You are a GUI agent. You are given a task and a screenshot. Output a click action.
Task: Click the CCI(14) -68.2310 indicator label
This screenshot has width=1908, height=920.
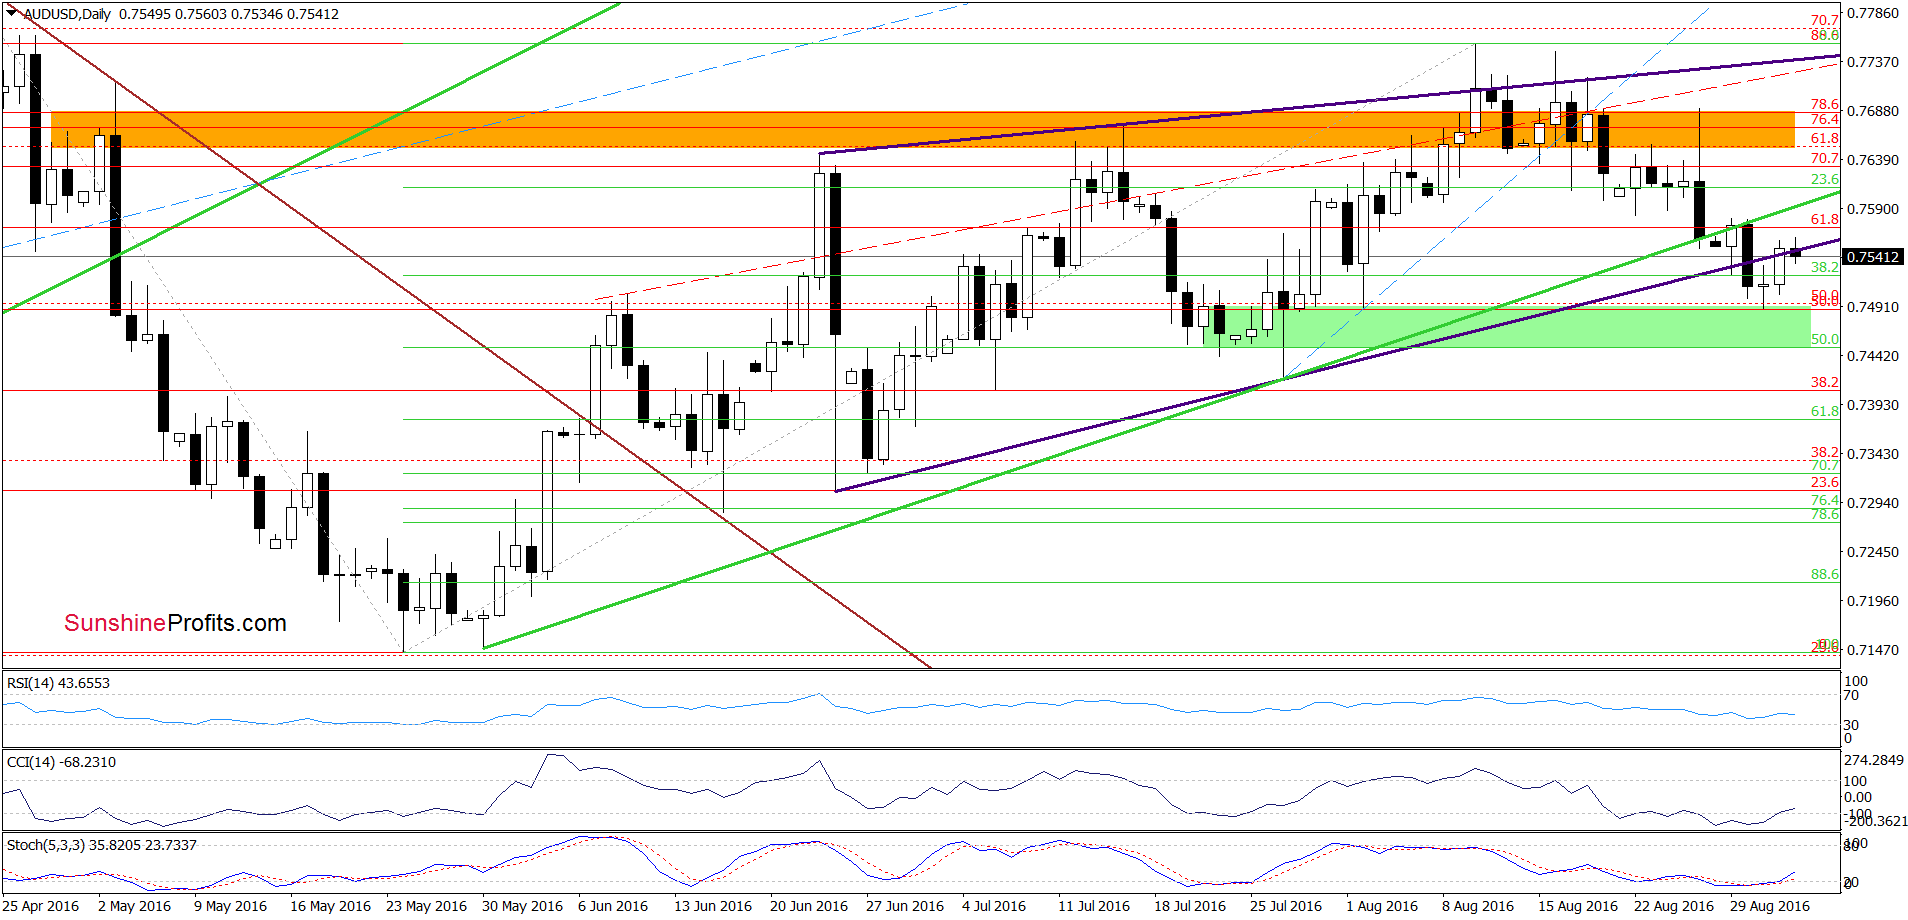61,762
